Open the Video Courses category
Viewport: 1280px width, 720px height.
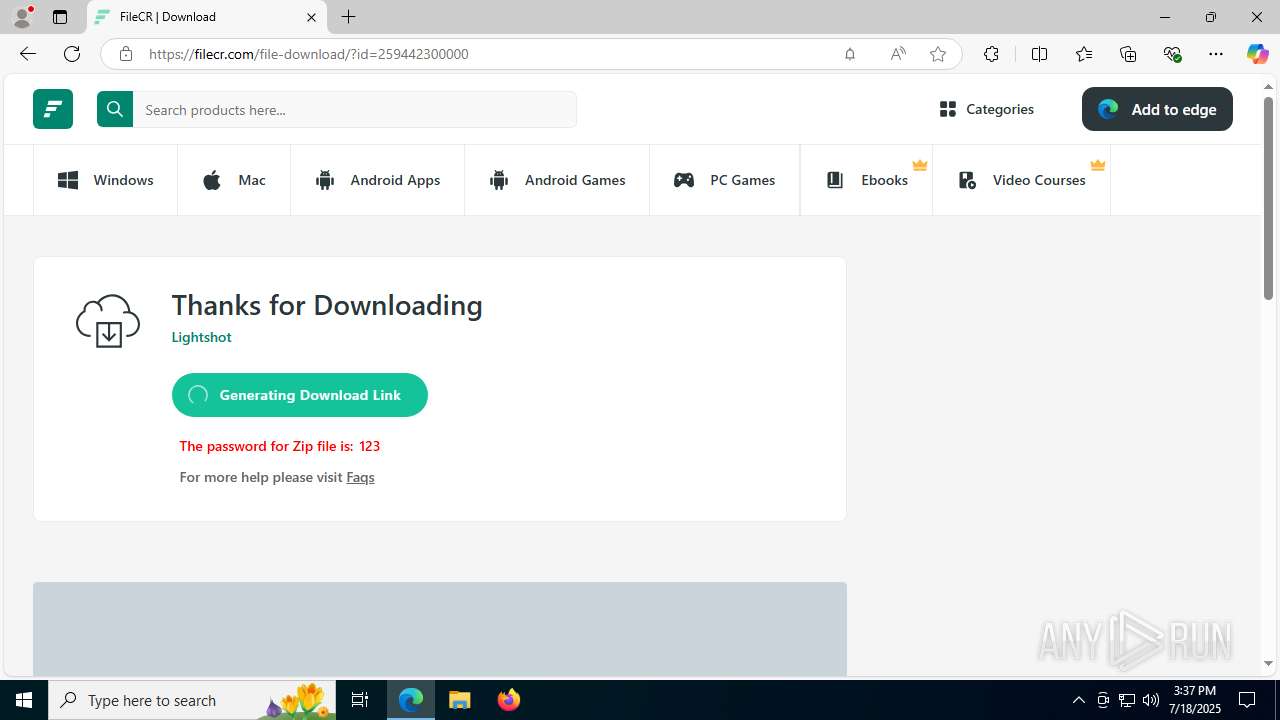1021,180
